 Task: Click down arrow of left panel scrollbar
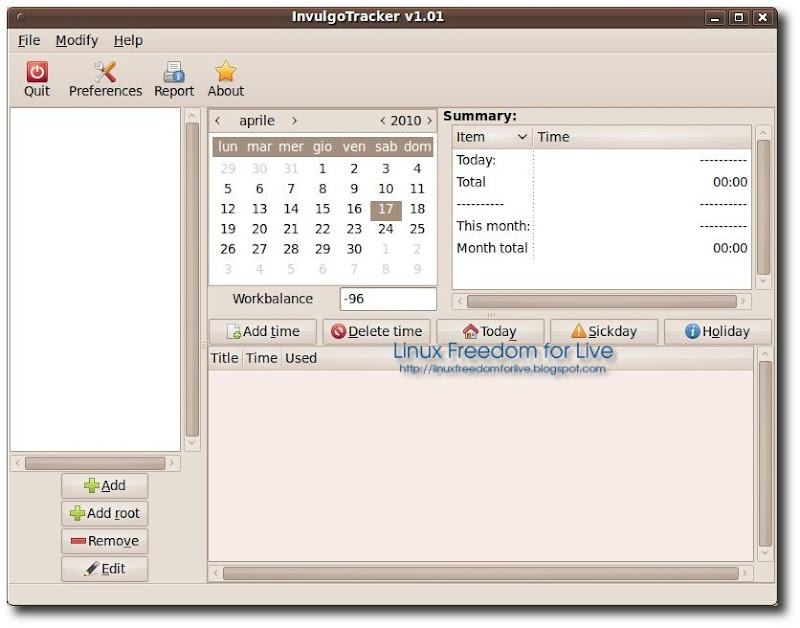192,443
